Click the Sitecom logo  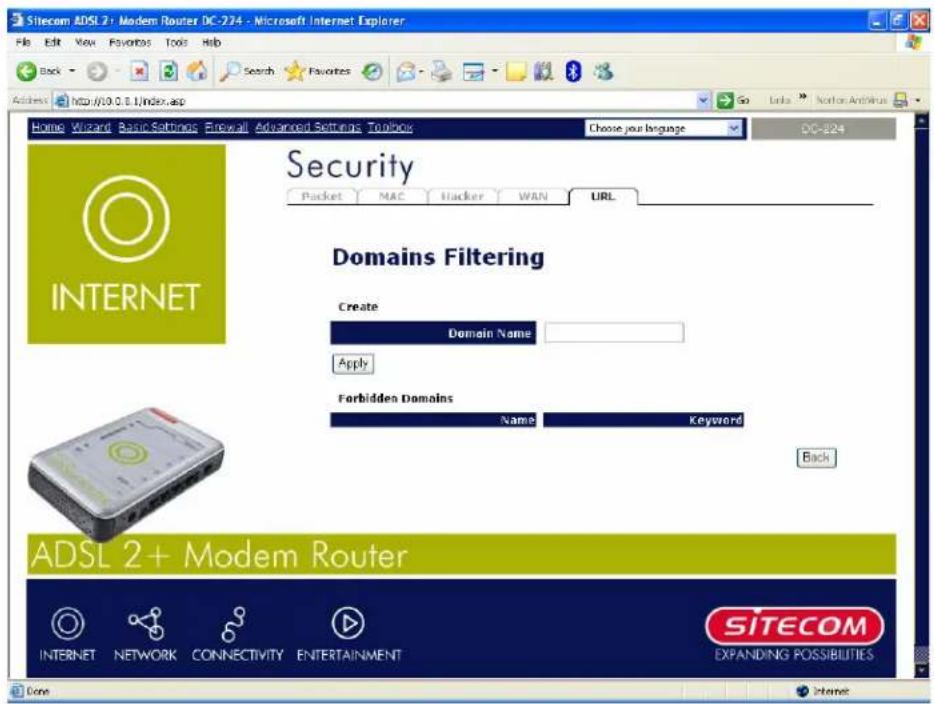(794, 626)
